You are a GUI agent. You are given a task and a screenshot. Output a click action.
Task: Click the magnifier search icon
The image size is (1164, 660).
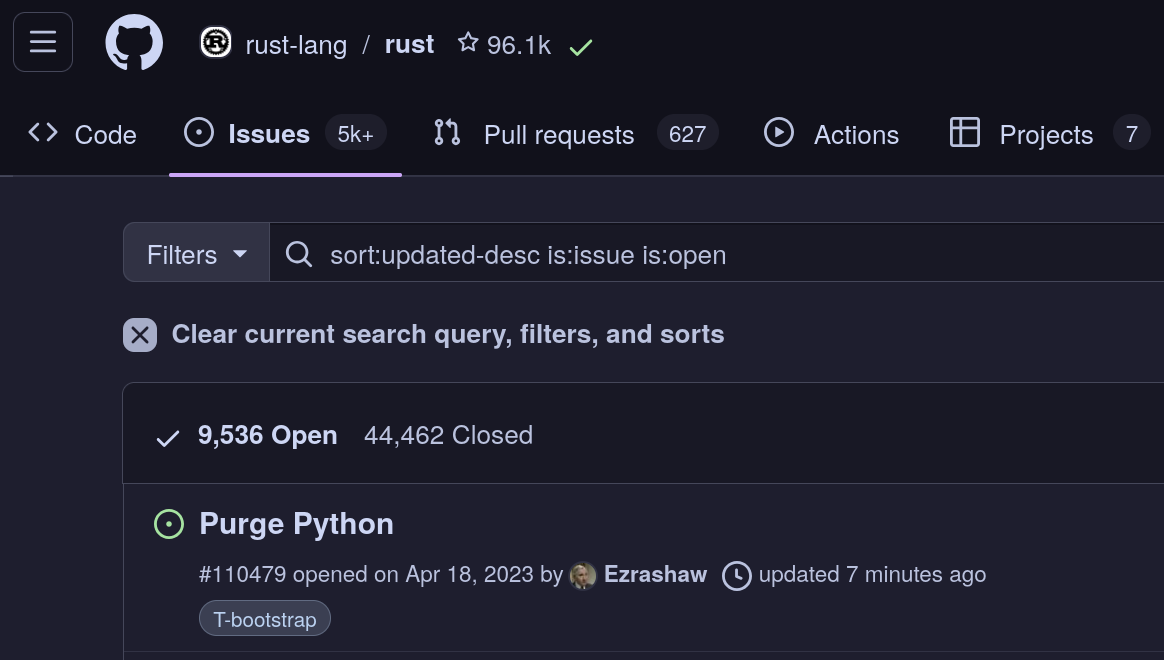(298, 254)
